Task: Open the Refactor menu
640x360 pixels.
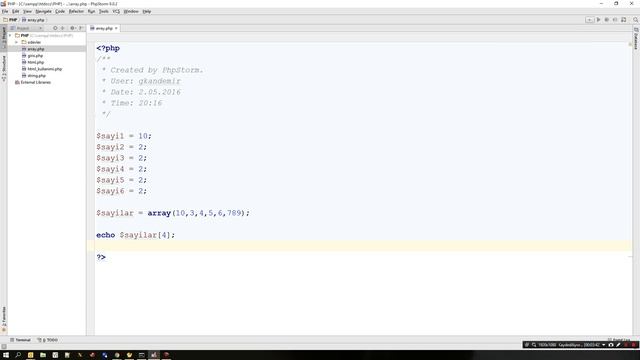Action: 76,11
